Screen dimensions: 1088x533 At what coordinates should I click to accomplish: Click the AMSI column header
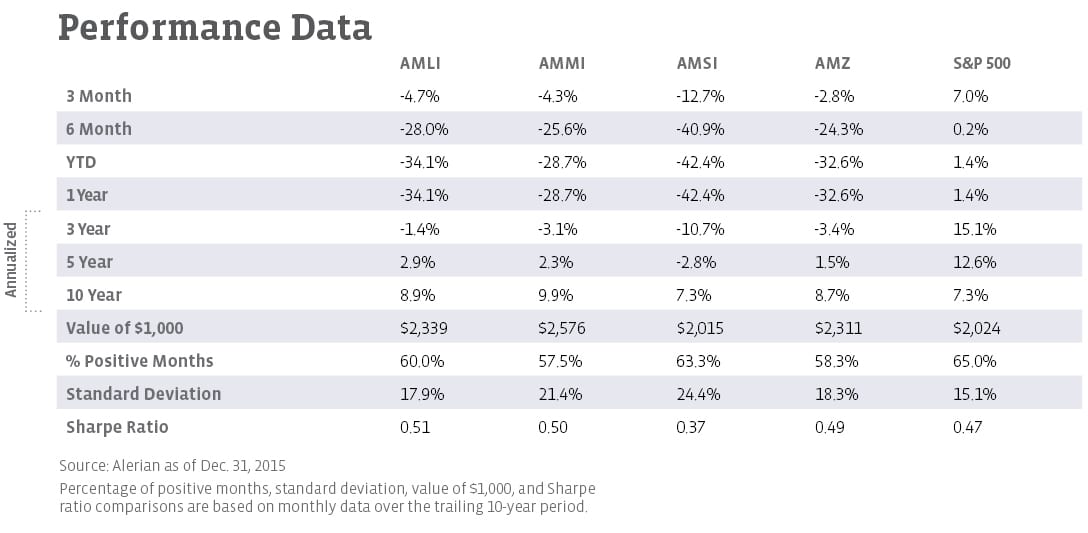click(697, 63)
